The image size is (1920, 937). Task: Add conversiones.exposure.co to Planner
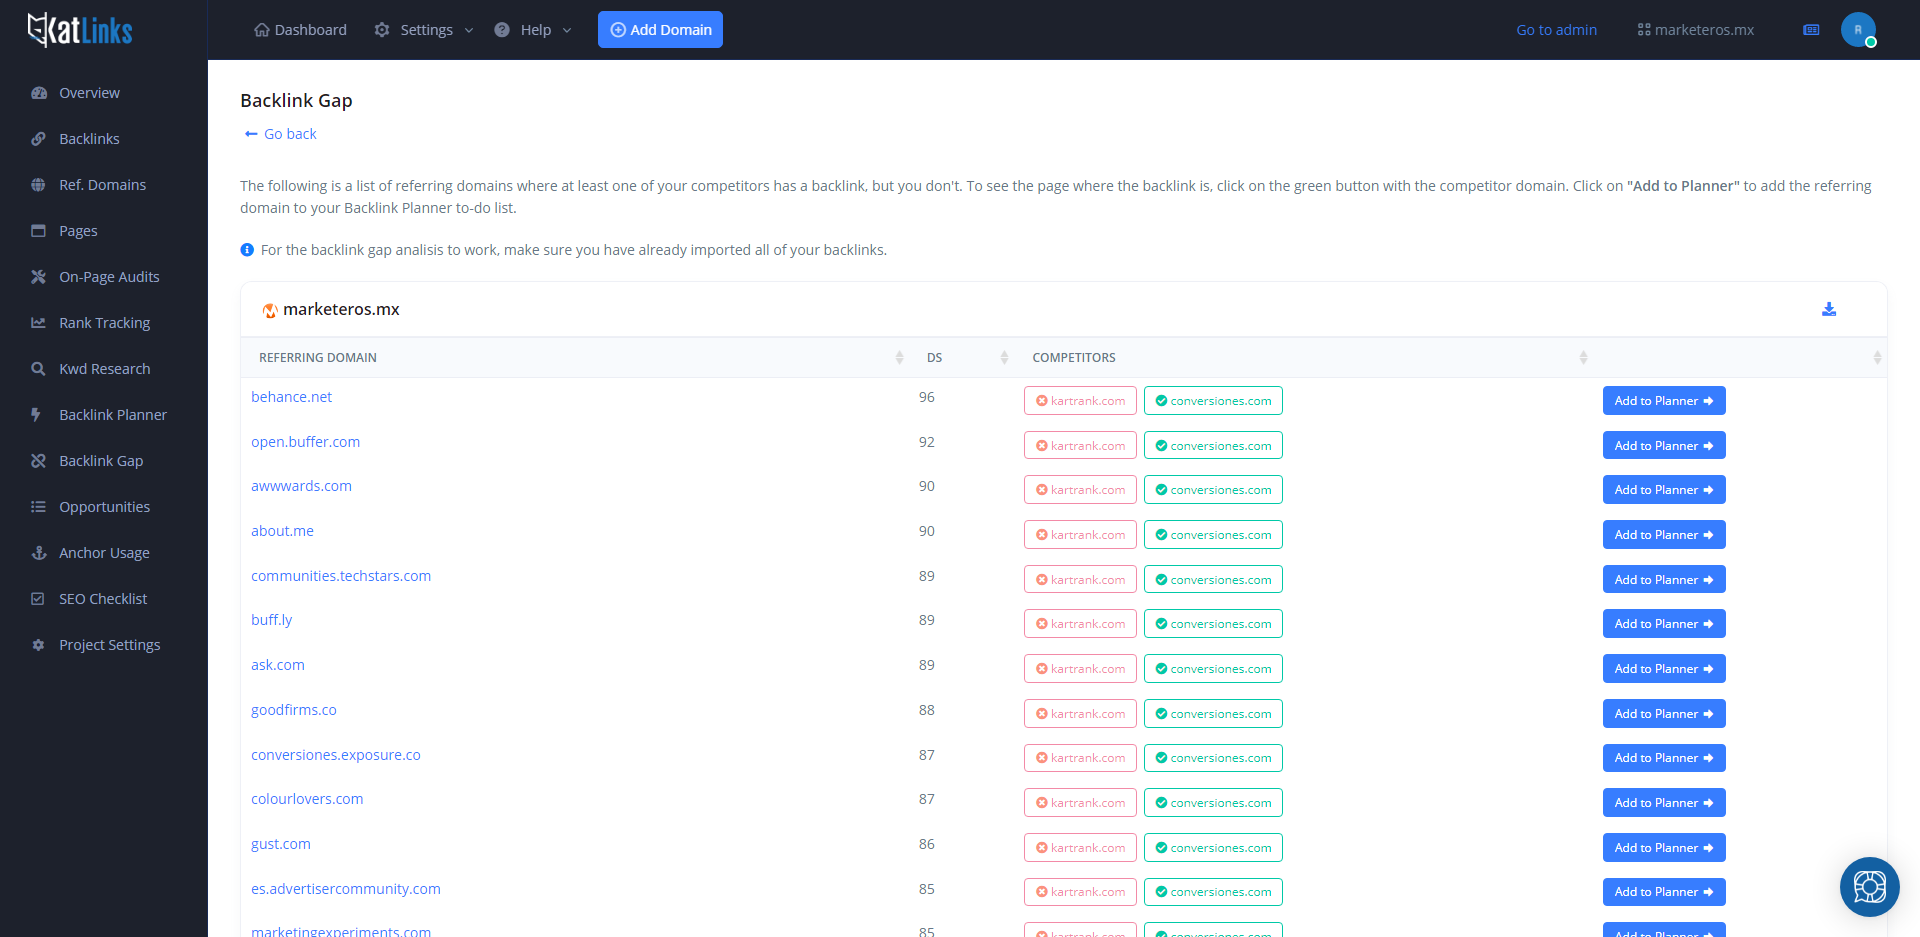point(1664,758)
